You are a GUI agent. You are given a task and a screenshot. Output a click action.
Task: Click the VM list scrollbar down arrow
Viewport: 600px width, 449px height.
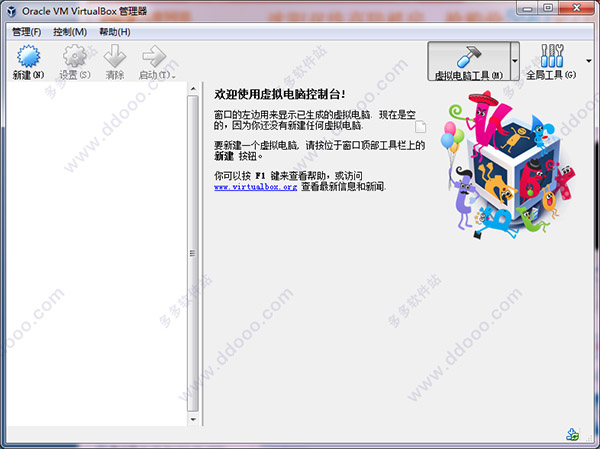tap(193, 420)
